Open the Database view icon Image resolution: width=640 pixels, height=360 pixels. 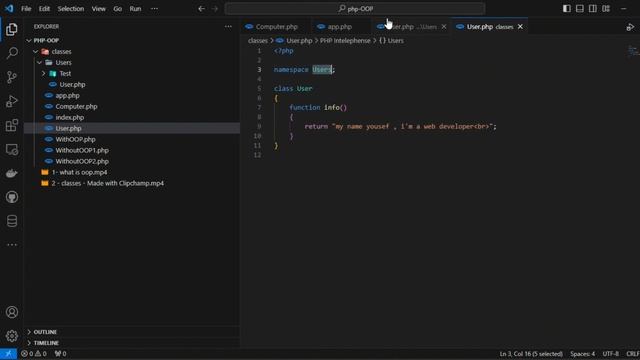pyautogui.click(x=12, y=221)
